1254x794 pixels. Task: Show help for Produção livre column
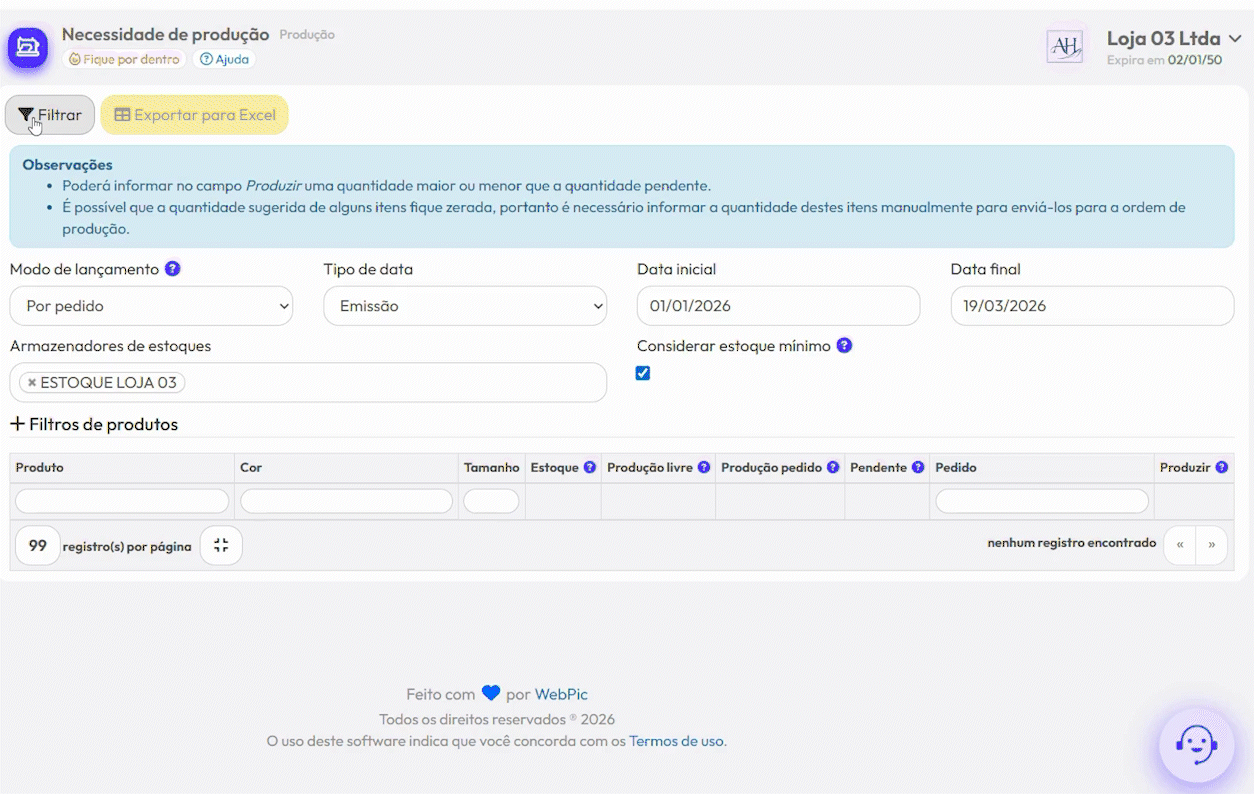pyautogui.click(x=704, y=467)
